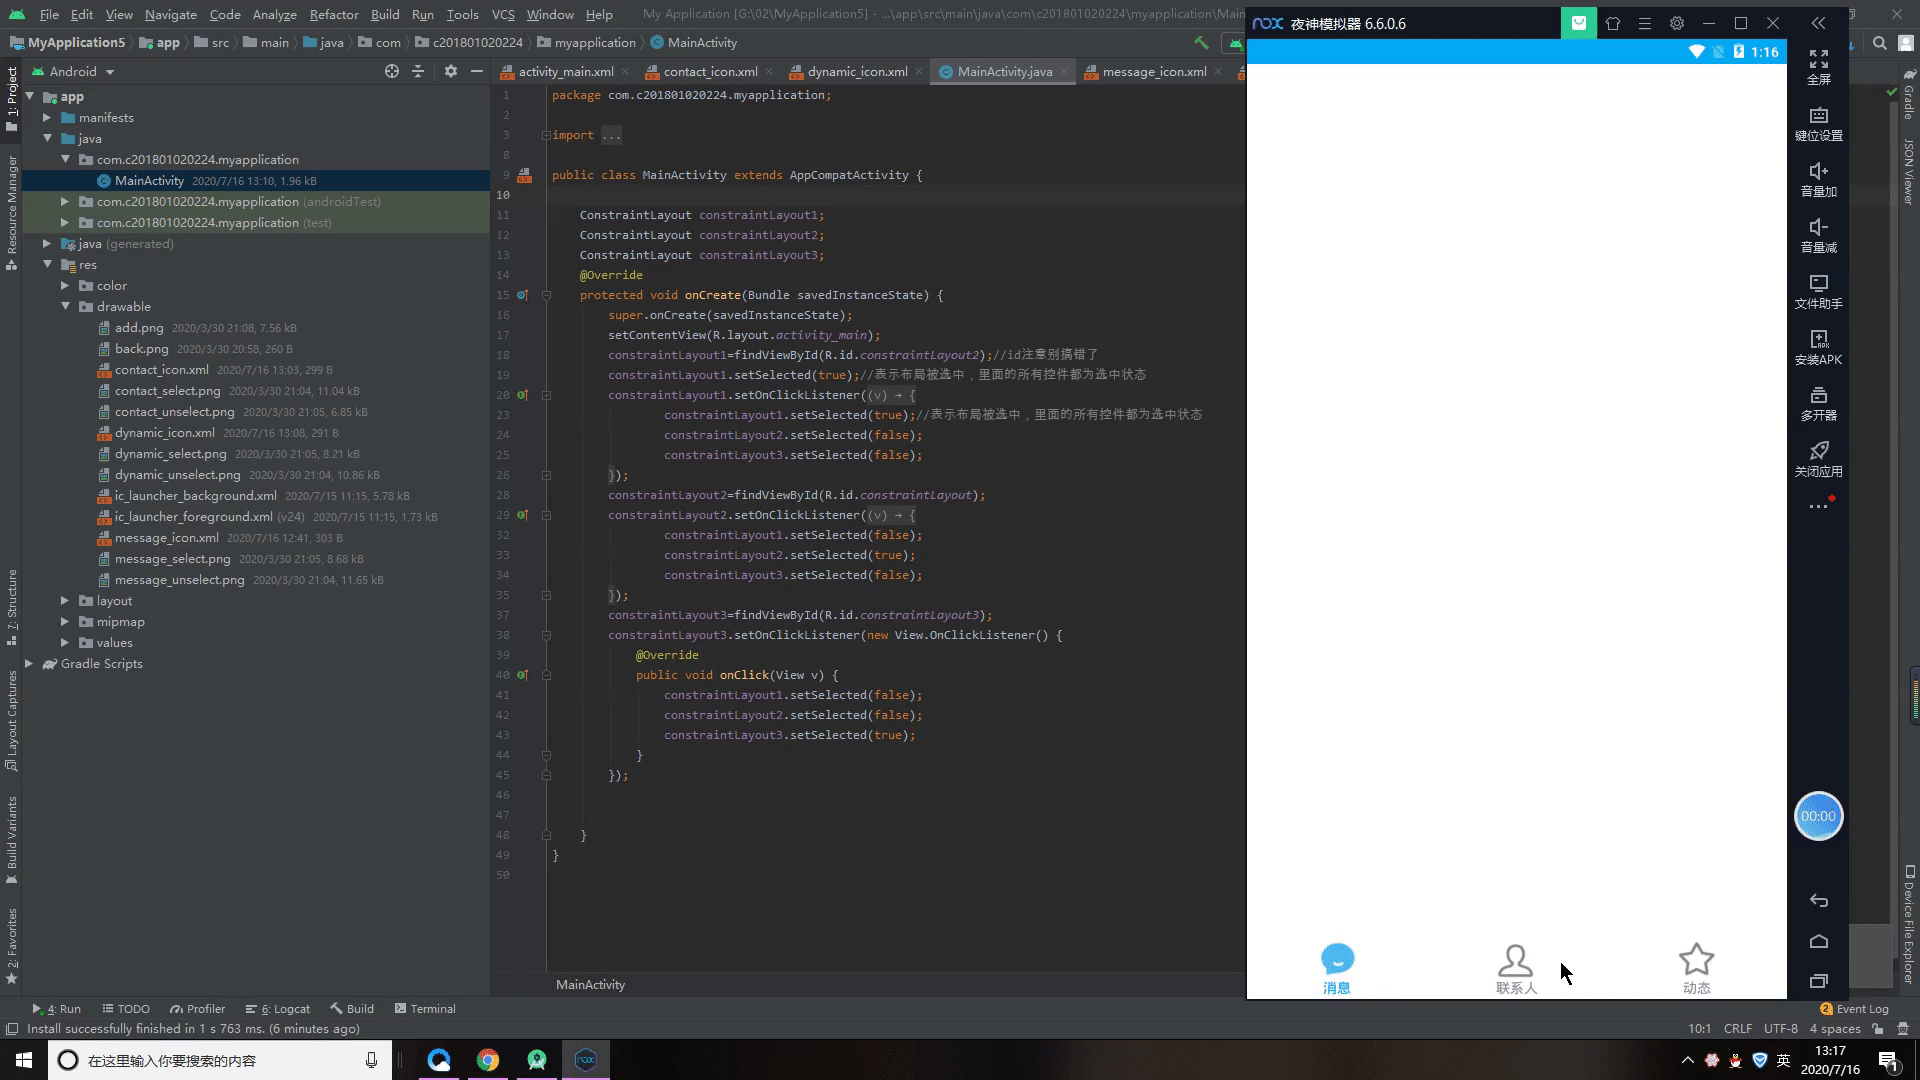Screen dimensions: 1920x1080
Task: Open the keyboard mapping settings icon
Action: click(1818, 116)
